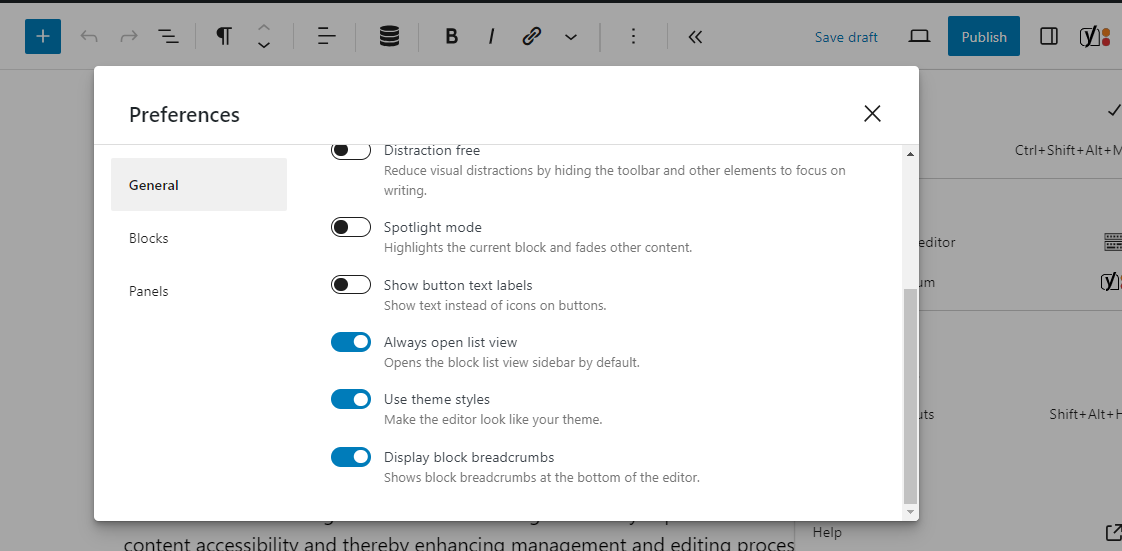
Task: Enable Show button text labels toggle
Action: tap(351, 285)
